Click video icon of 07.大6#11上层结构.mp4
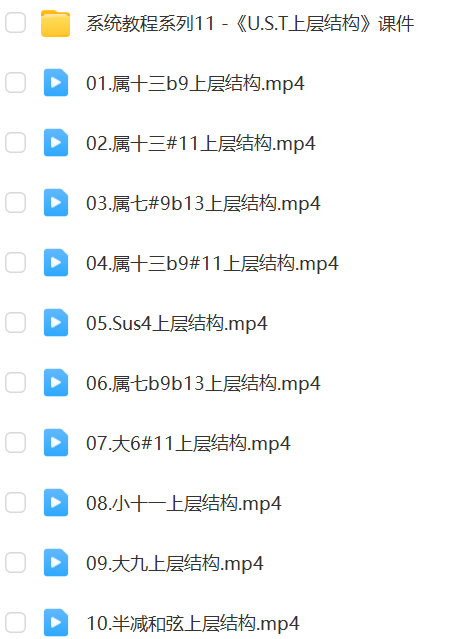 point(56,443)
